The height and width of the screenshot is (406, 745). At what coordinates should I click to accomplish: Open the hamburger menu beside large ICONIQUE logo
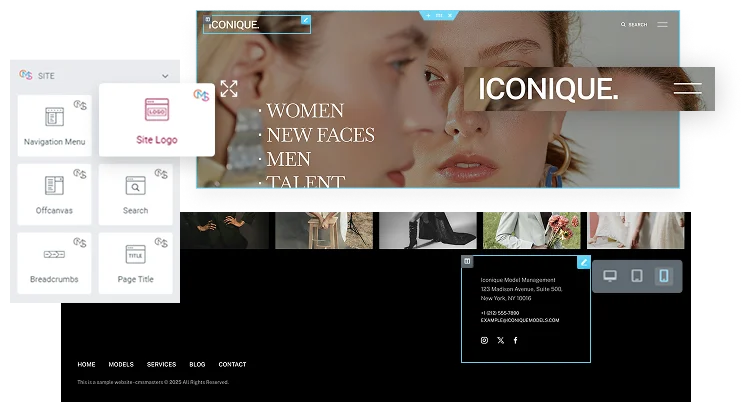pyautogui.click(x=688, y=88)
